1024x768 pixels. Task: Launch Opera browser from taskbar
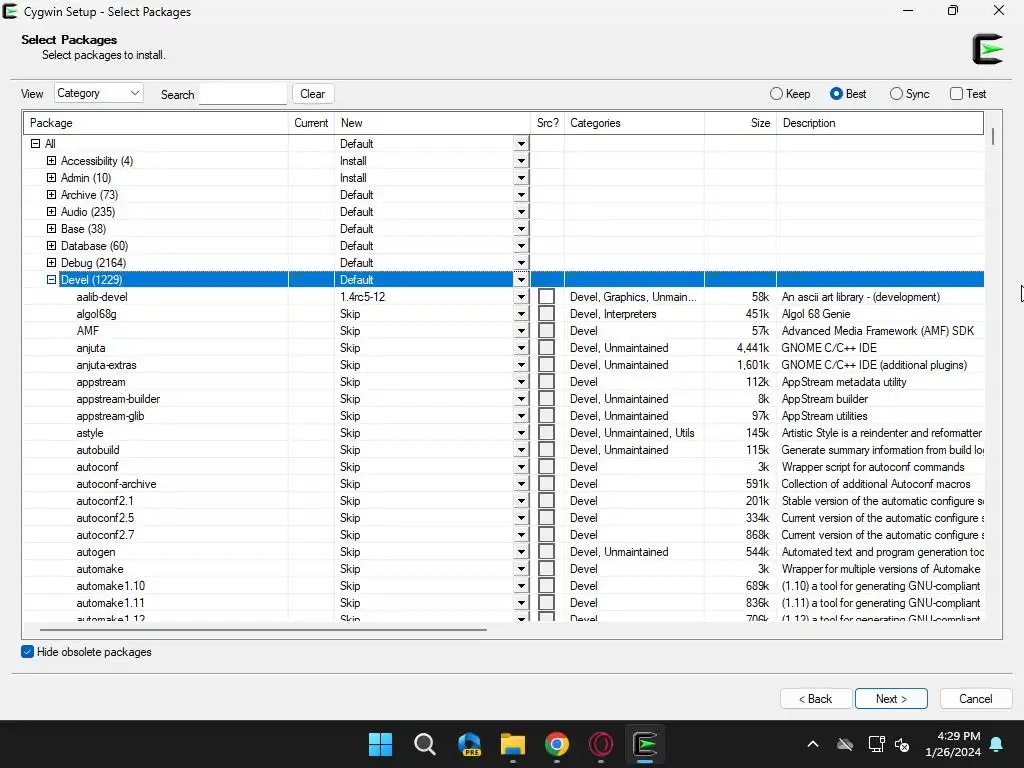click(601, 744)
